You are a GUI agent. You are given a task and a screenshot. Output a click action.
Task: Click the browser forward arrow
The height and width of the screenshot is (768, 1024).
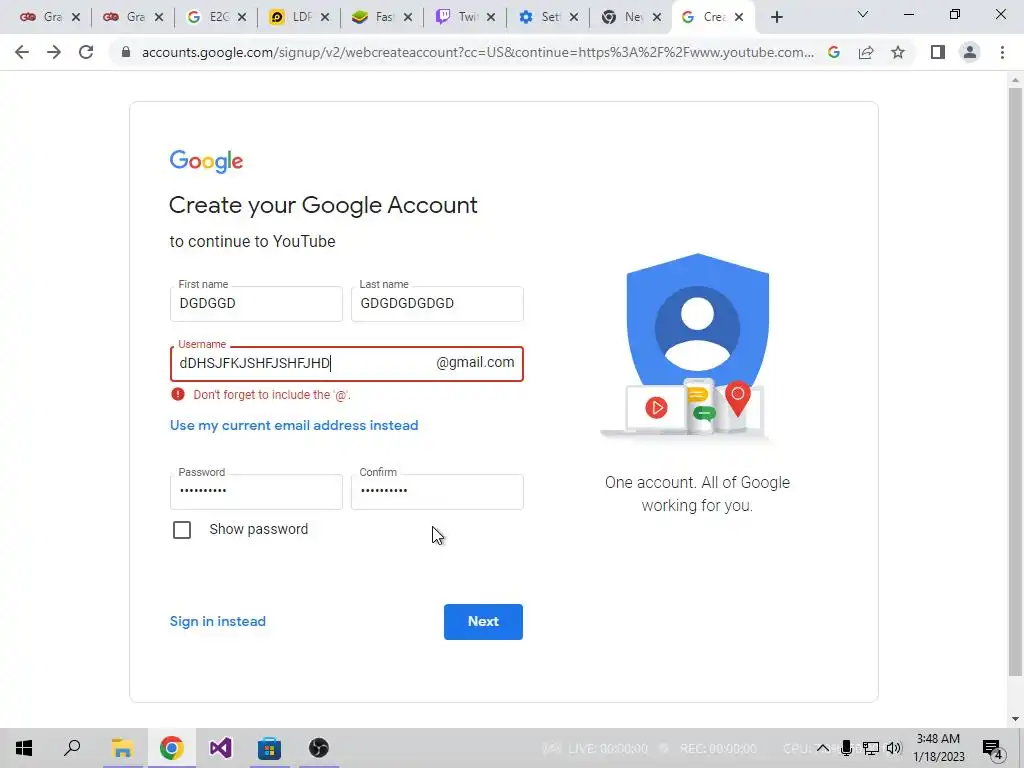[x=54, y=52]
